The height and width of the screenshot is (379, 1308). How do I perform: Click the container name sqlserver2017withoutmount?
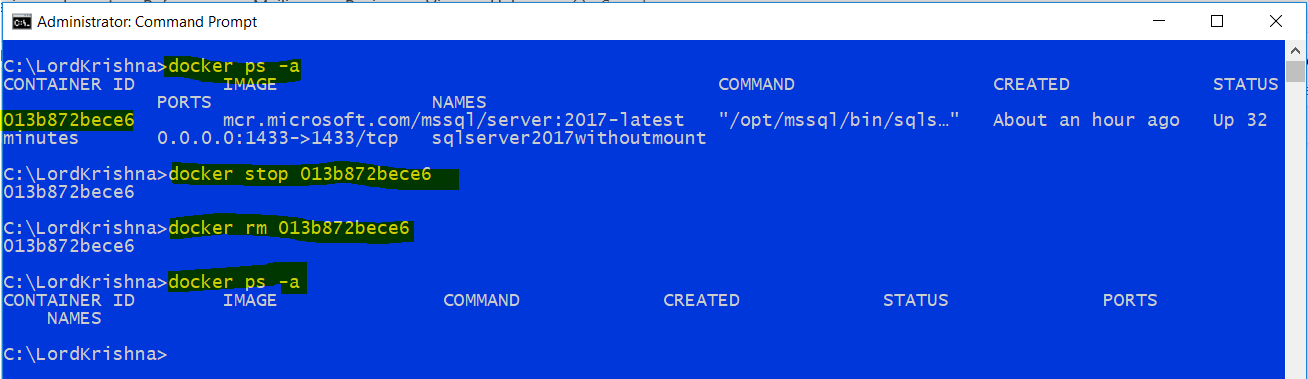(x=569, y=138)
